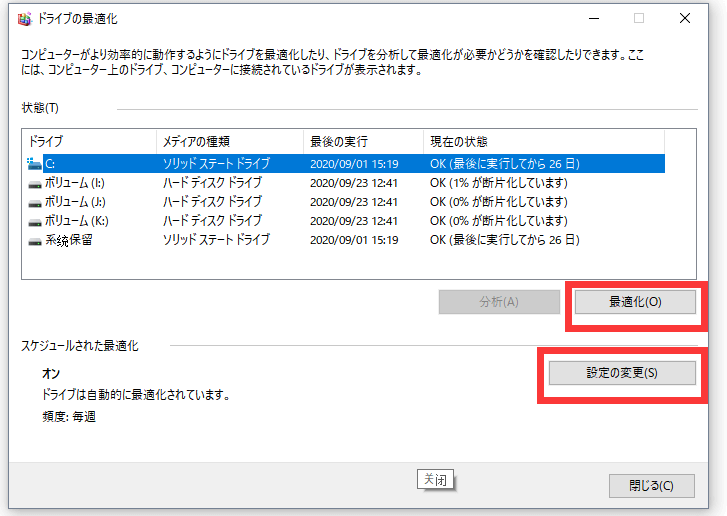Viewport: 727px width, 516px height.
Task: Sort by the ドライブ column header
Action: coord(89,141)
